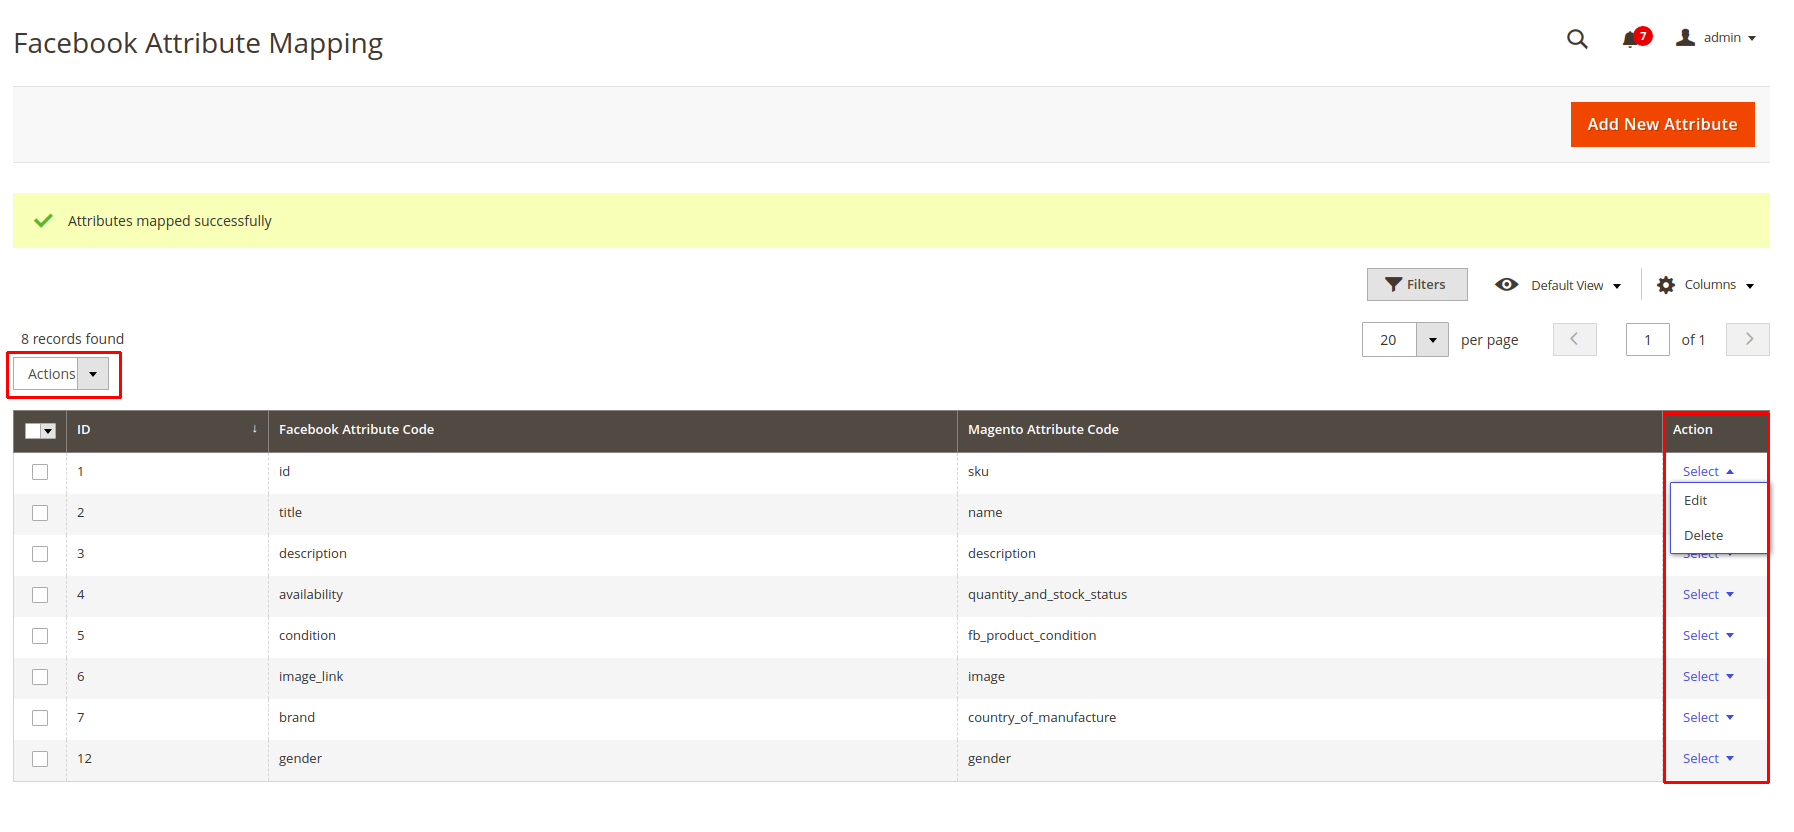Image resolution: width=1794 pixels, height=832 pixels.
Task: Click the eye icon for Default View
Action: coord(1506,285)
